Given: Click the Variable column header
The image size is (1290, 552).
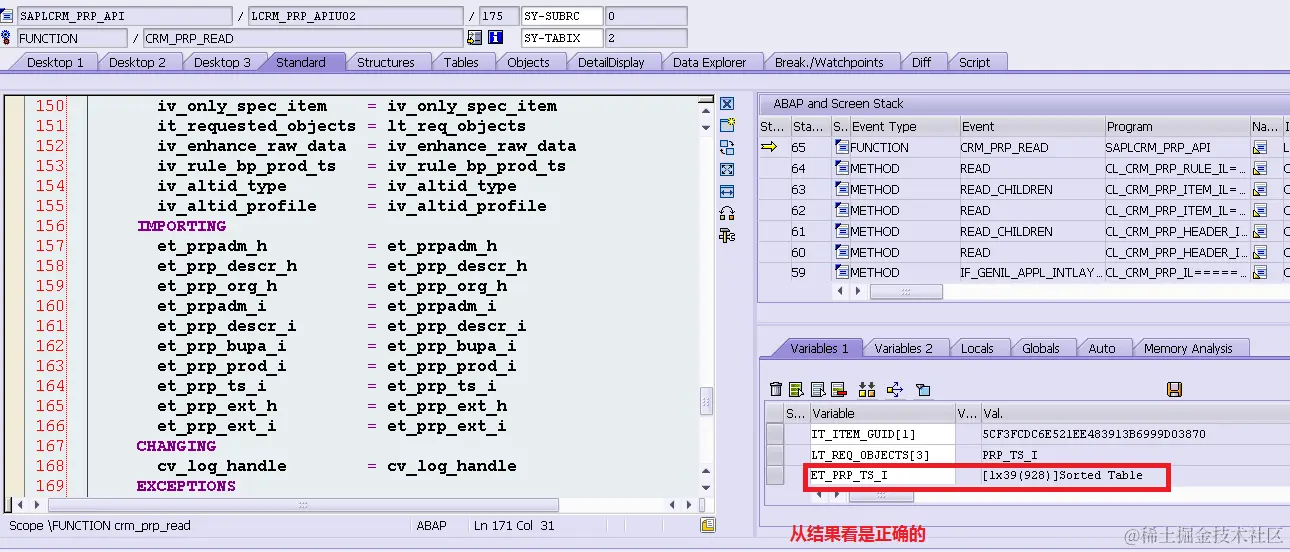Looking at the screenshot, I should pos(882,413).
